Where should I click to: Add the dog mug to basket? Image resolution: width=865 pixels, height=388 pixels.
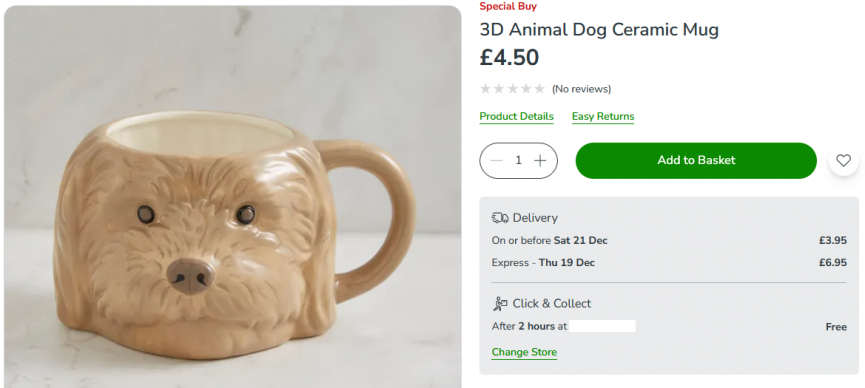(x=696, y=161)
